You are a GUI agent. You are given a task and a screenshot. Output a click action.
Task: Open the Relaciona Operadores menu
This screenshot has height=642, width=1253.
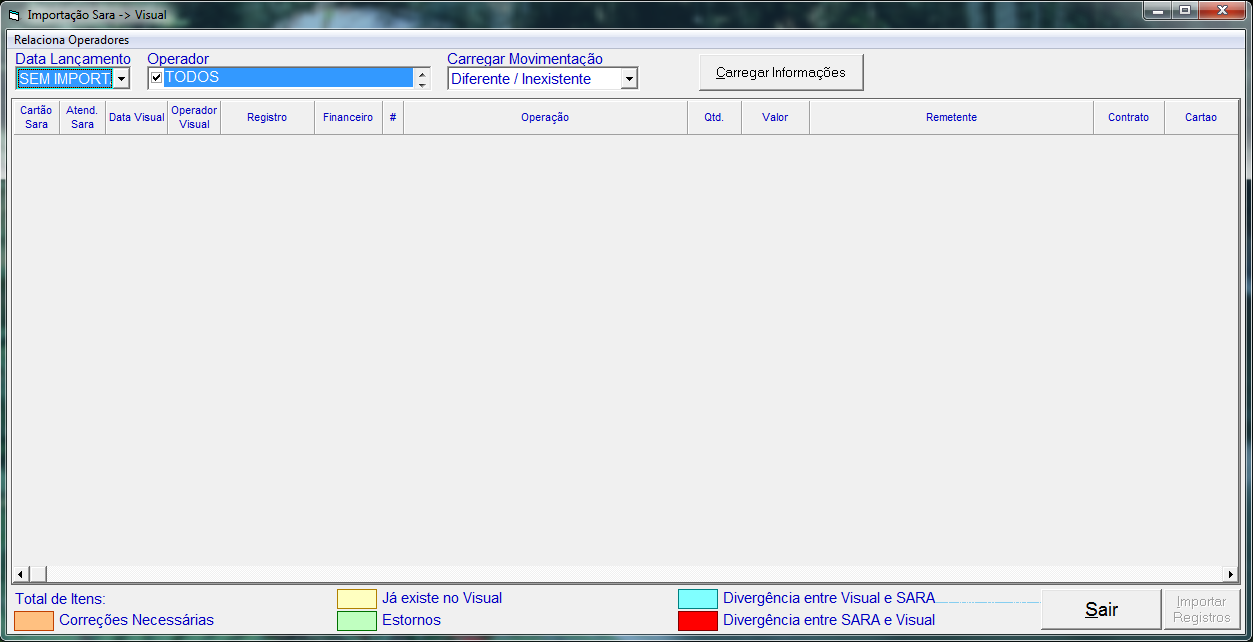pyautogui.click(x=71, y=40)
